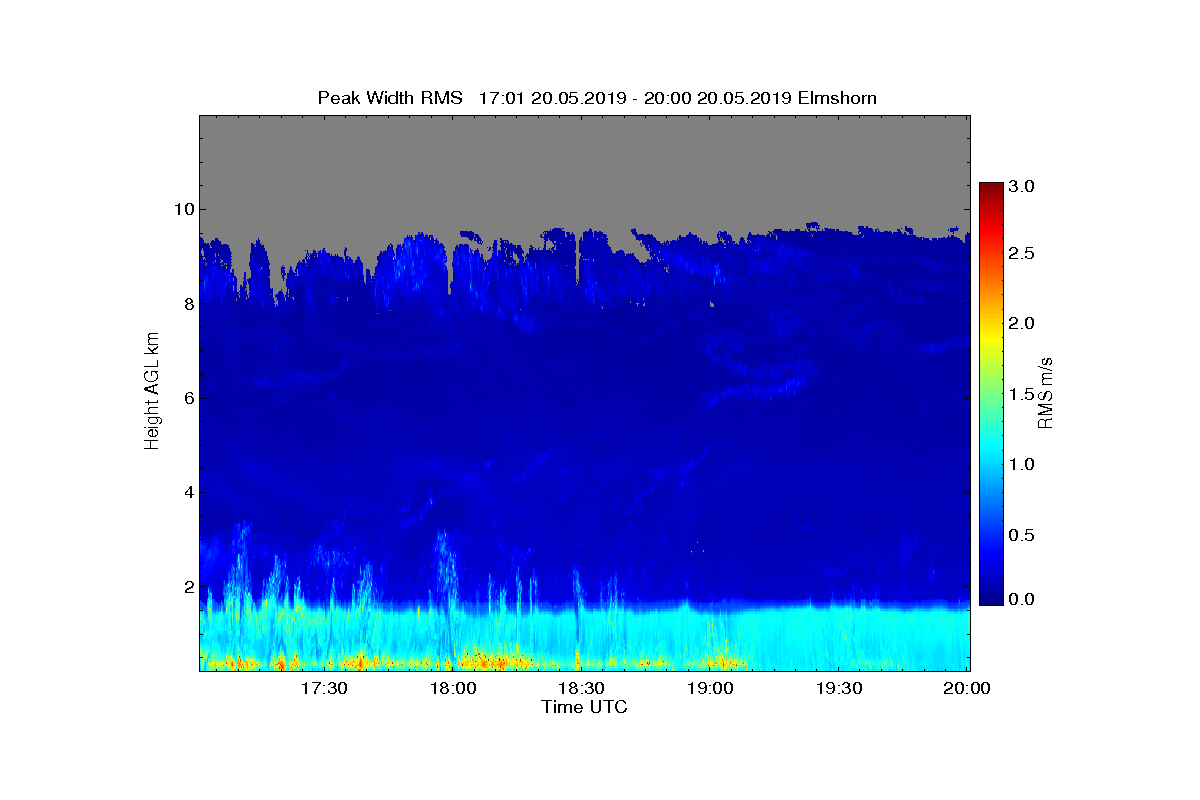Select the 19:00 time tick label
1200x800 pixels.
tap(710, 688)
